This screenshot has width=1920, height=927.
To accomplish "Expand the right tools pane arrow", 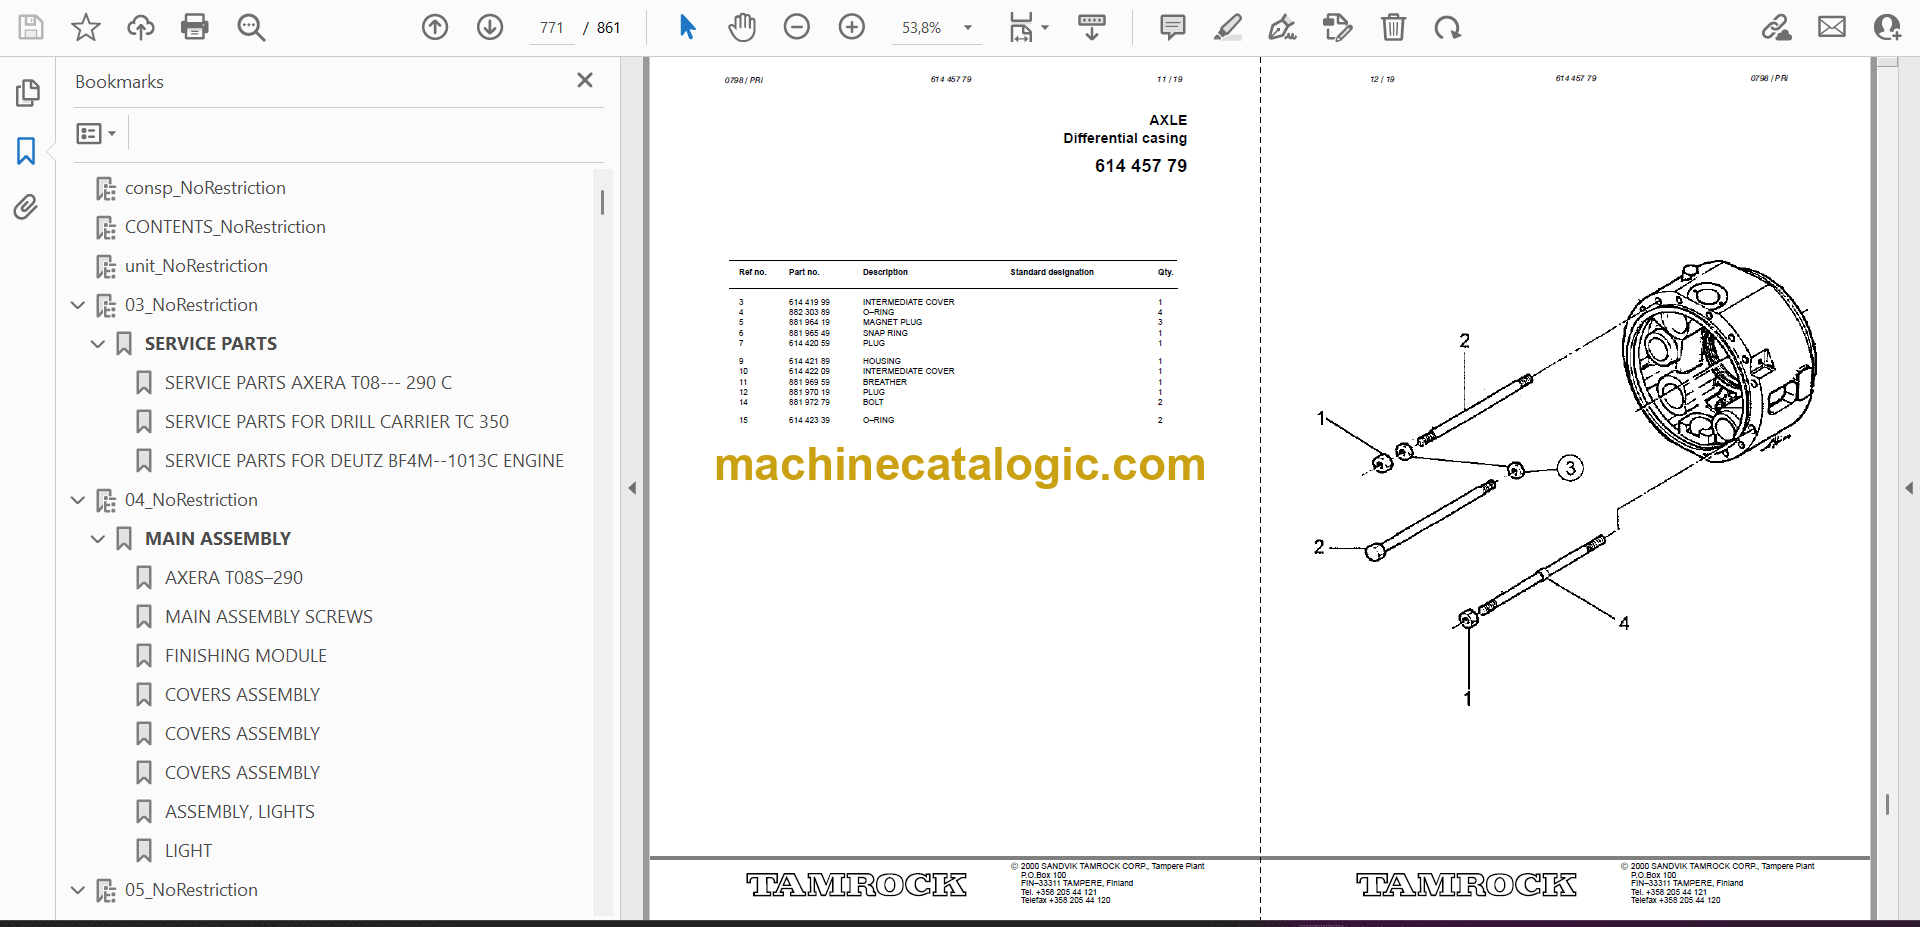I will [x=1909, y=488].
